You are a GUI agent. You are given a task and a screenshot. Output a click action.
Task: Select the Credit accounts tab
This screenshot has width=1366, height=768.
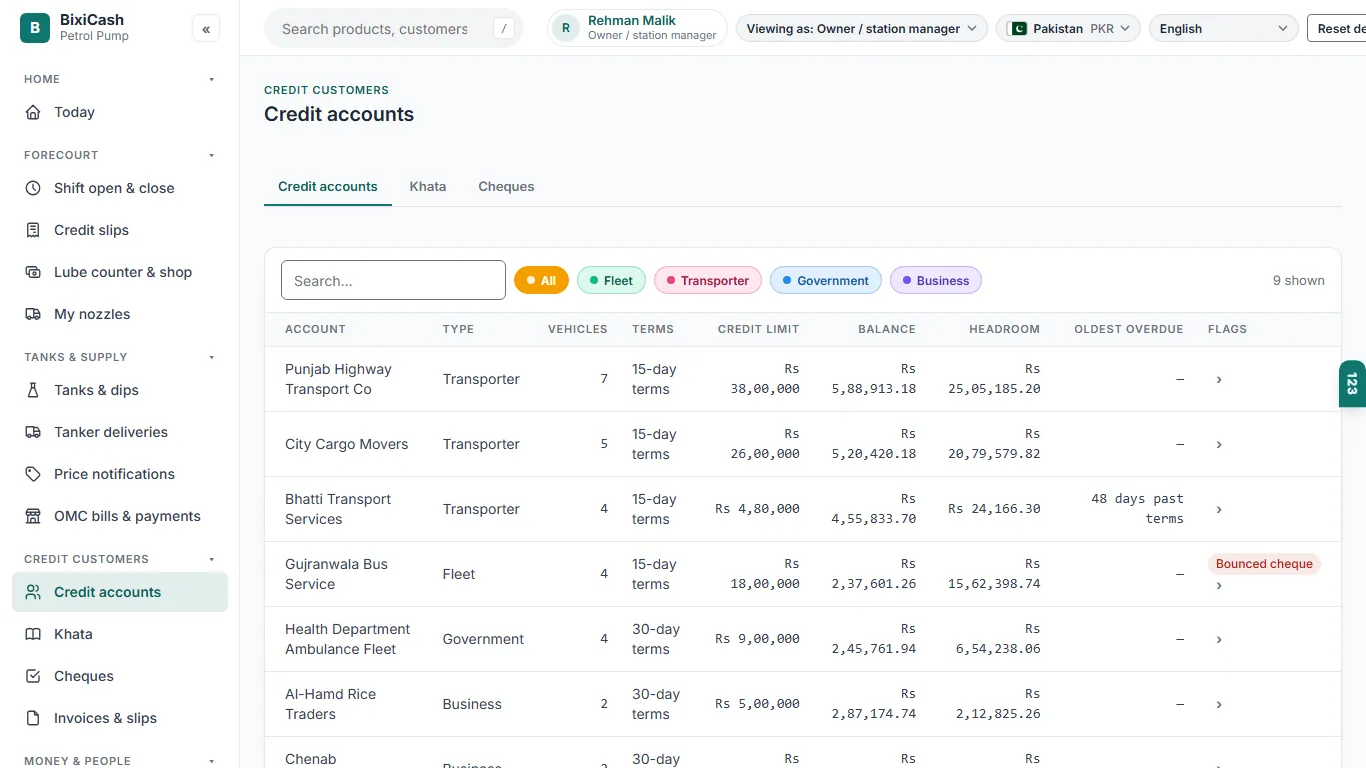(328, 187)
